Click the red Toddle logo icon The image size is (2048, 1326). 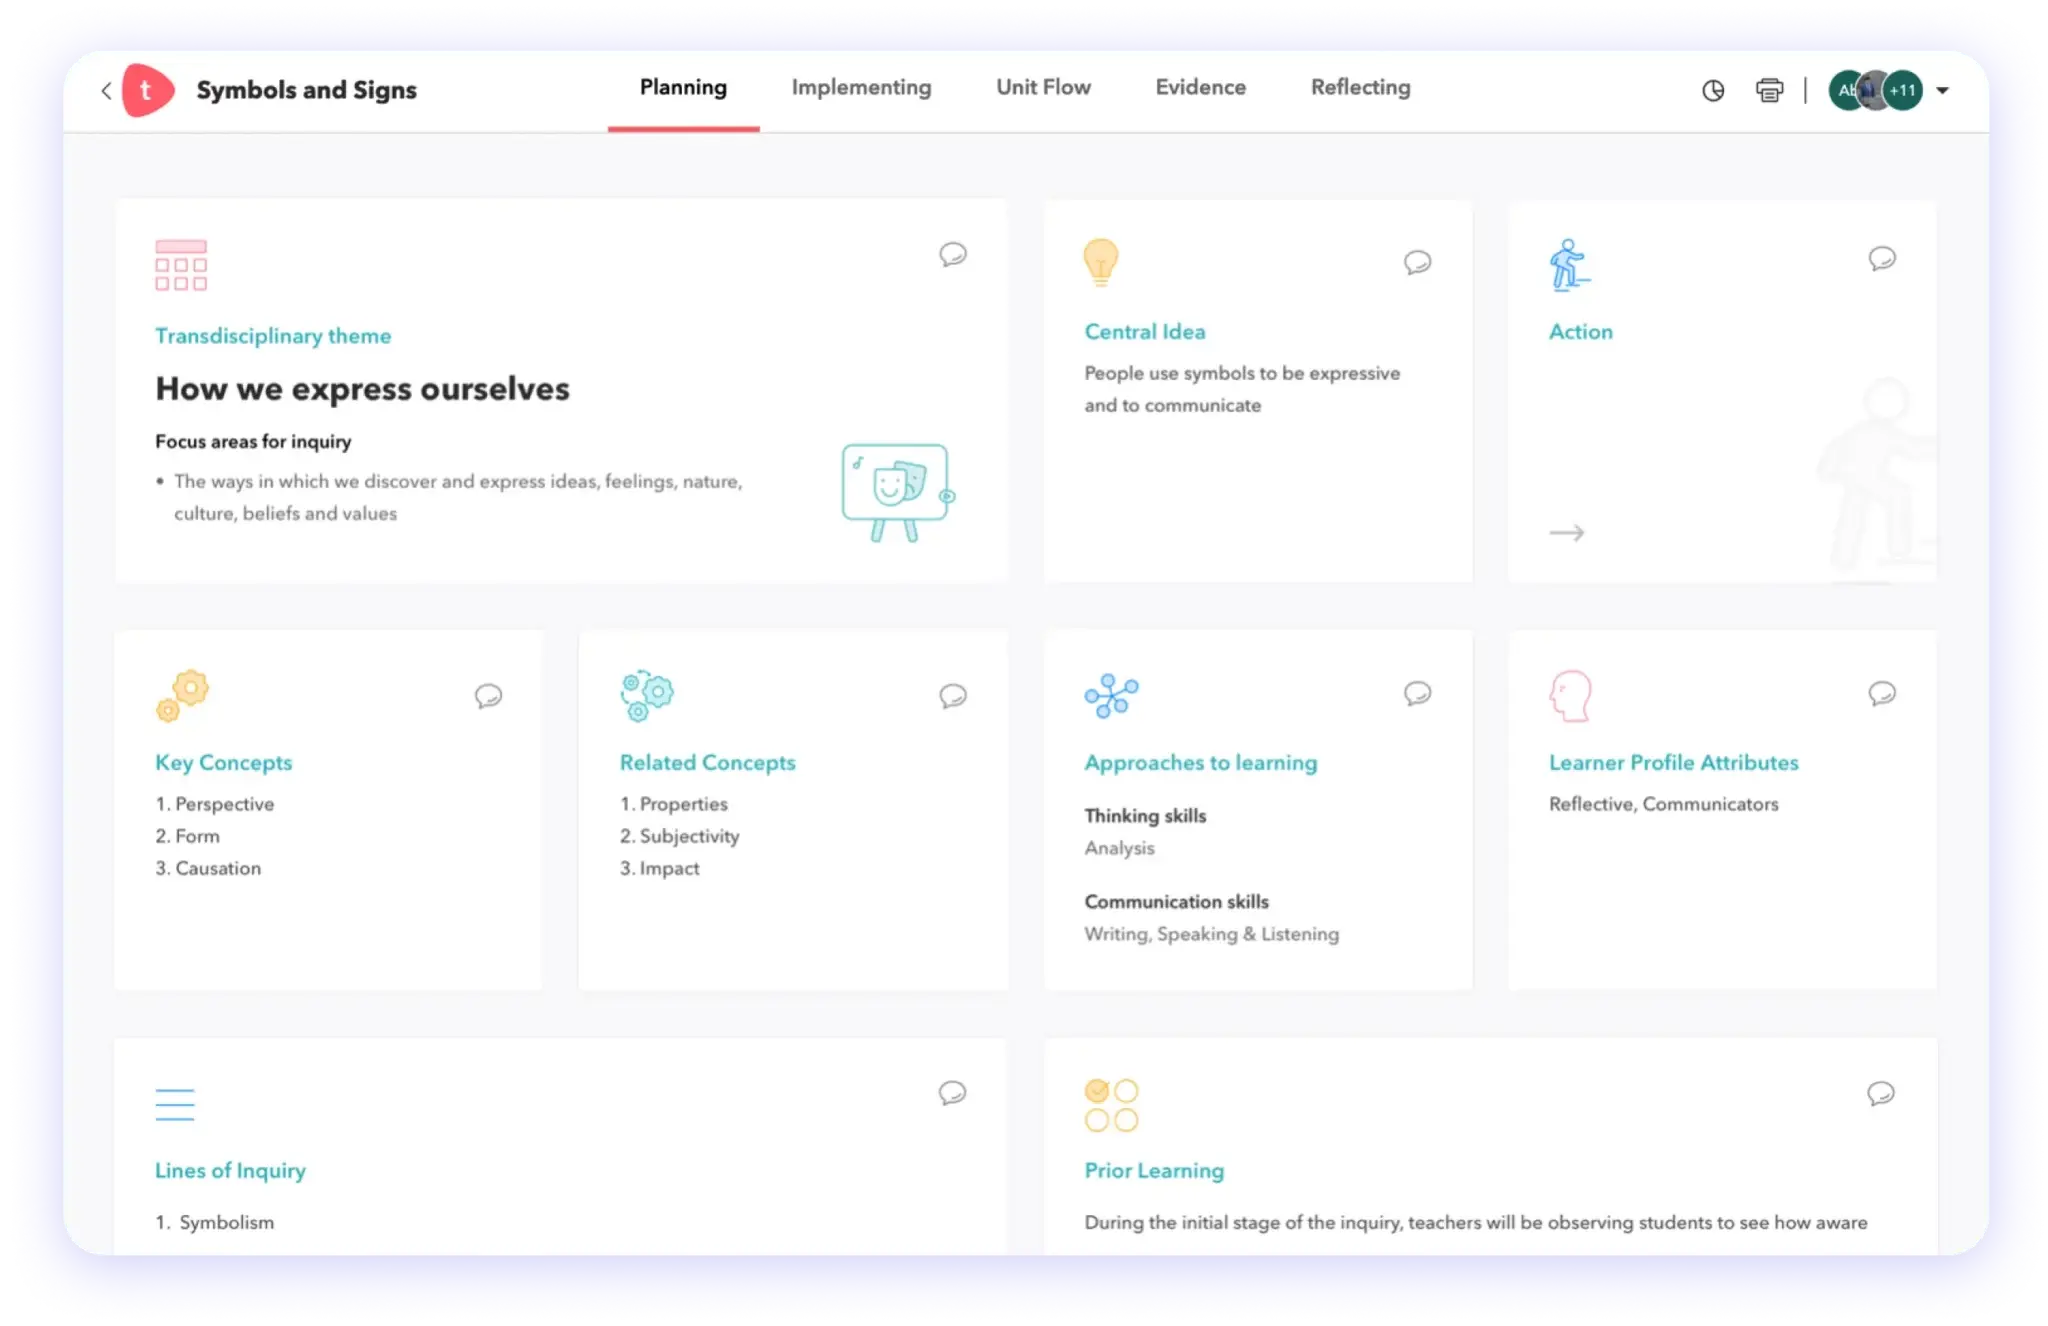[147, 91]
